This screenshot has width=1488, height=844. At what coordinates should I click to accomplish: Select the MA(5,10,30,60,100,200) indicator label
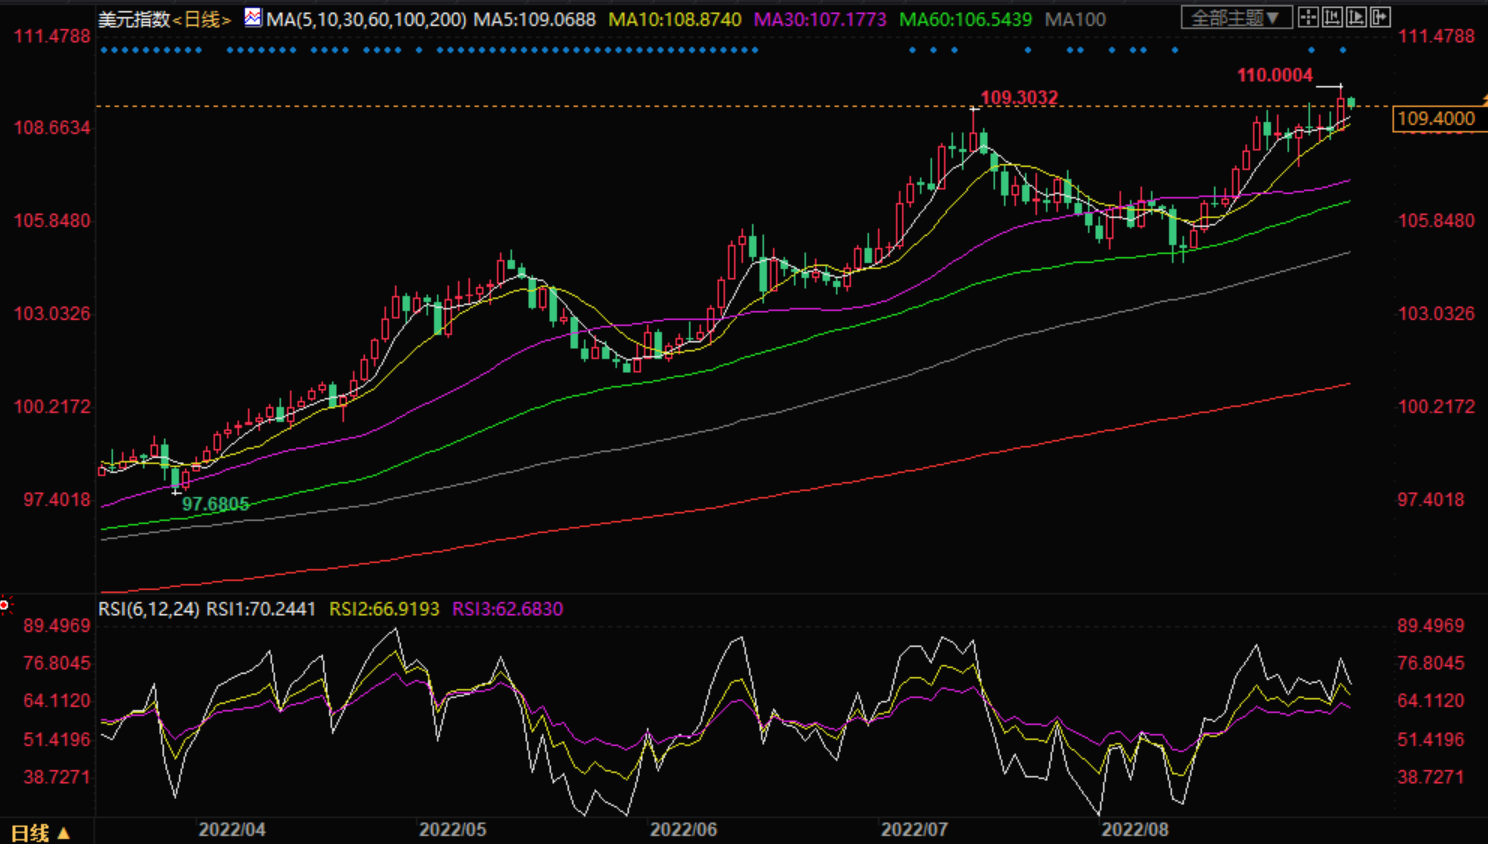[366, 19]
